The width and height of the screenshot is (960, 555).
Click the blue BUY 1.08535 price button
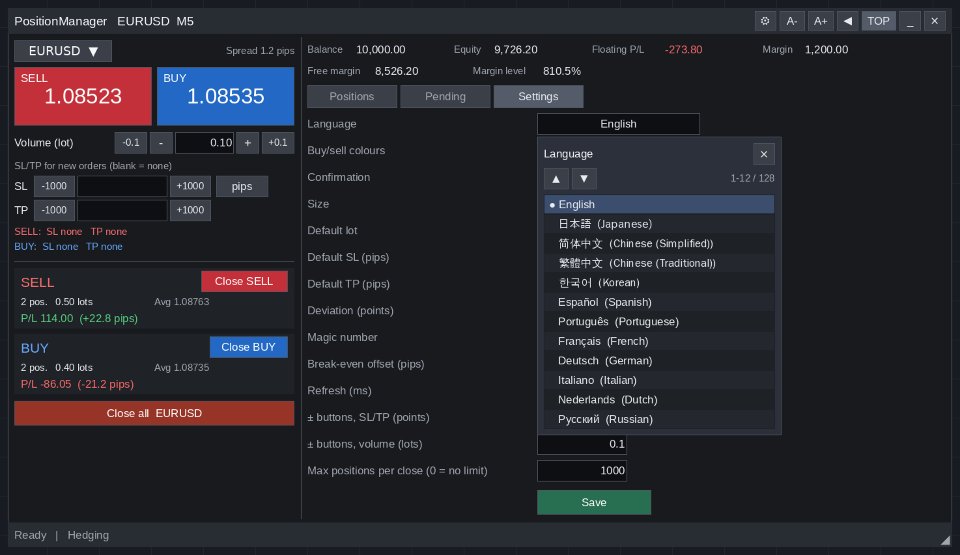click(225, 96)
